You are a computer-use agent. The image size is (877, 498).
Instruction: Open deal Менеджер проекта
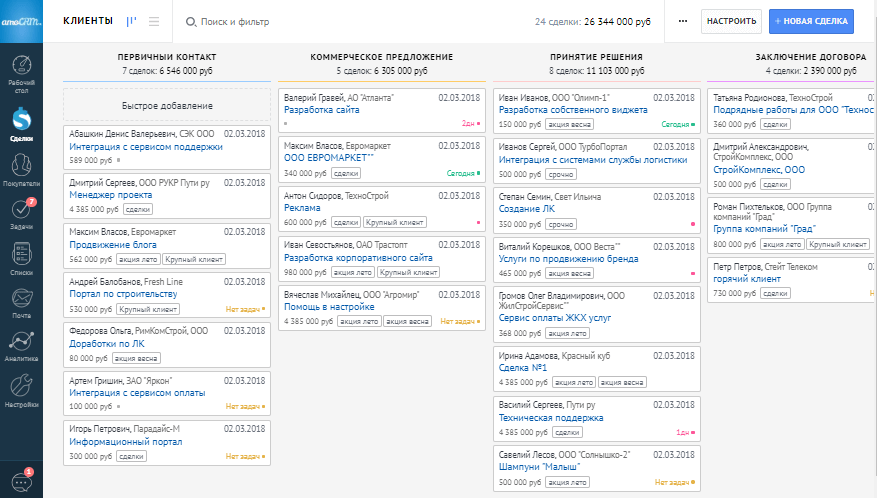tap(111, 195)
